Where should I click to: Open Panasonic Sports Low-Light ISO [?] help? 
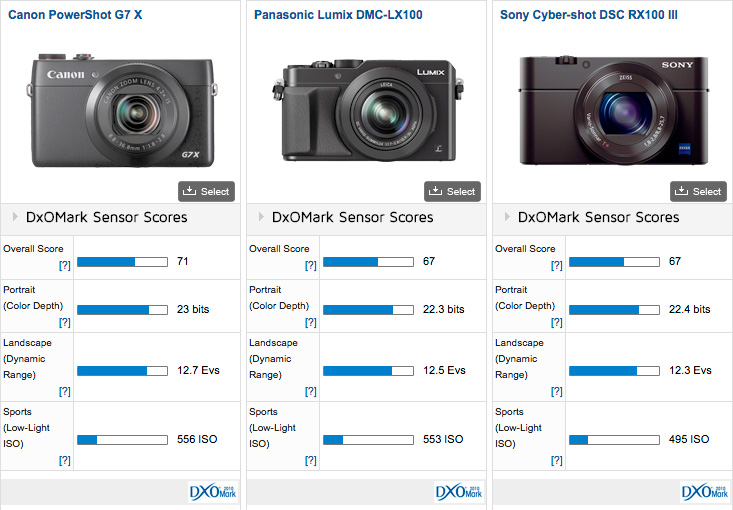click(x=310, y=460)
